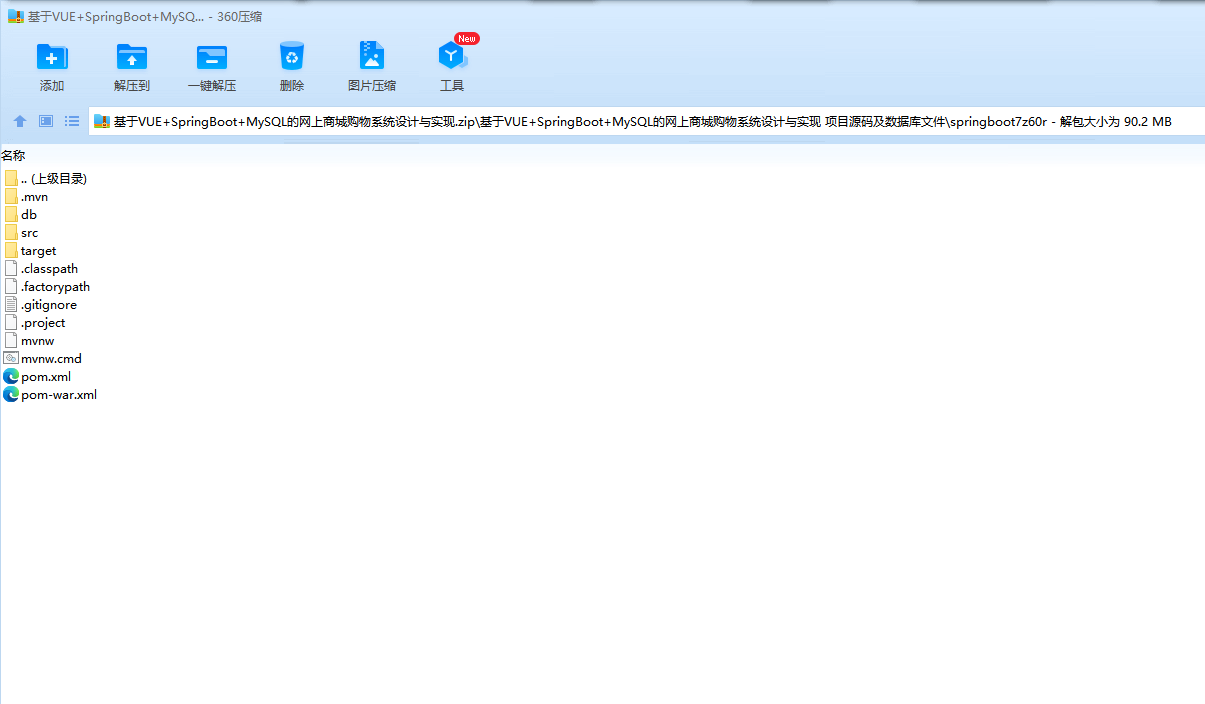Select the pom.xml file
The height and width of the screenshot is (704, 1205).
pyautogui.click(x=37, y=377)
